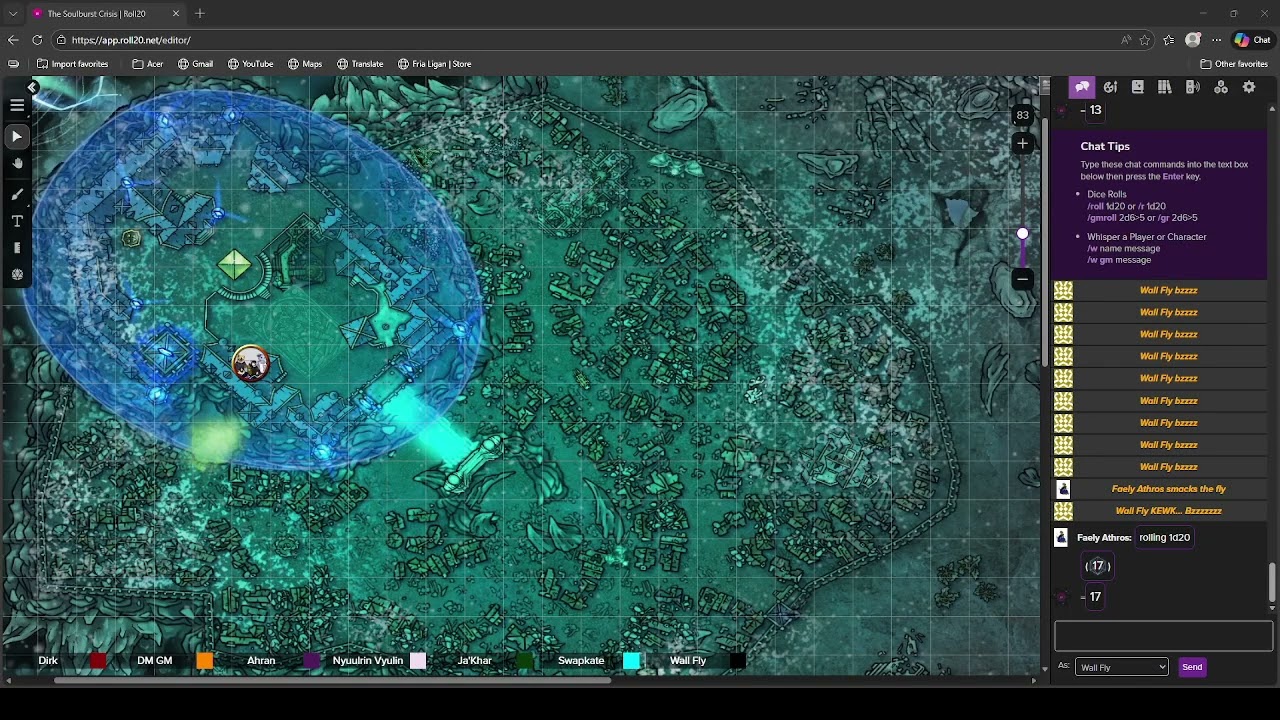Image resolution: width=1280 pixels, height=720 pixels.
Task: Go back with the browser back arrow
Action: (13, 40)
